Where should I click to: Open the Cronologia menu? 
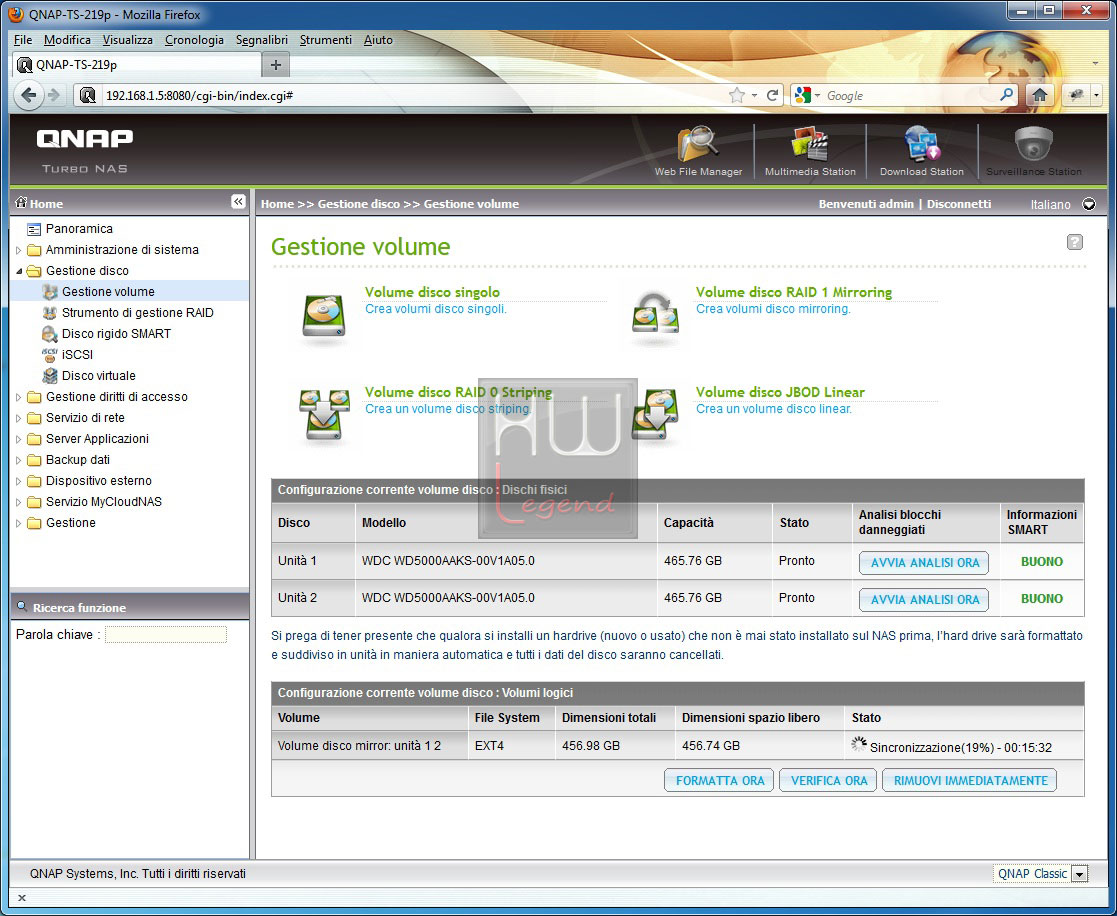tap(194, 40)
